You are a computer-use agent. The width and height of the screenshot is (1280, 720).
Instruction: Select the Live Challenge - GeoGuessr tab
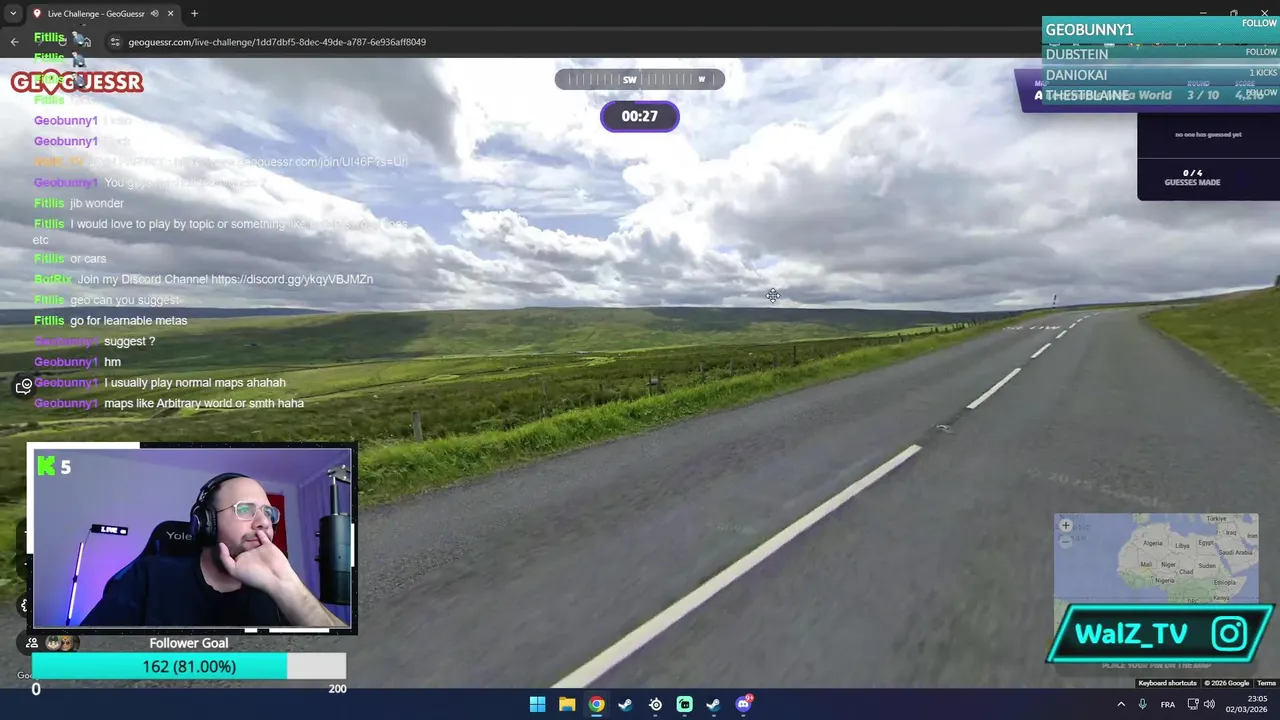(x=95, y=14)
